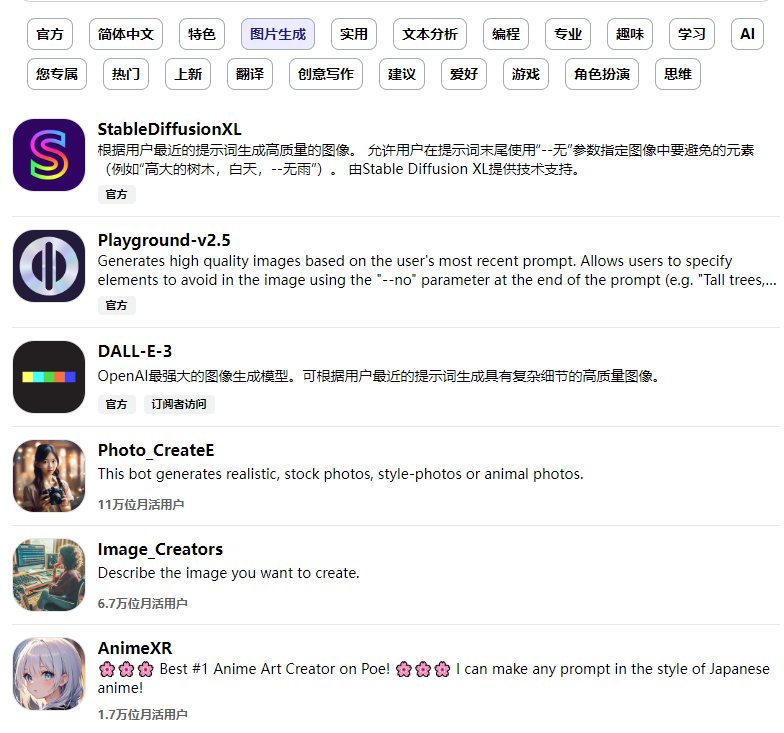Open the DALL-E-3 title link
Image resolution: width=784 pixels, height=733 pixels.
point(135,352)
